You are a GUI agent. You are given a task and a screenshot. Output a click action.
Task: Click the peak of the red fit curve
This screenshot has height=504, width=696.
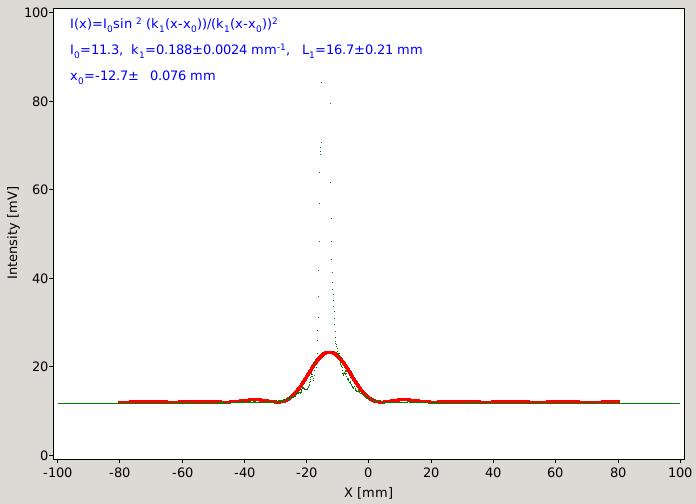[x=328, y=353]
